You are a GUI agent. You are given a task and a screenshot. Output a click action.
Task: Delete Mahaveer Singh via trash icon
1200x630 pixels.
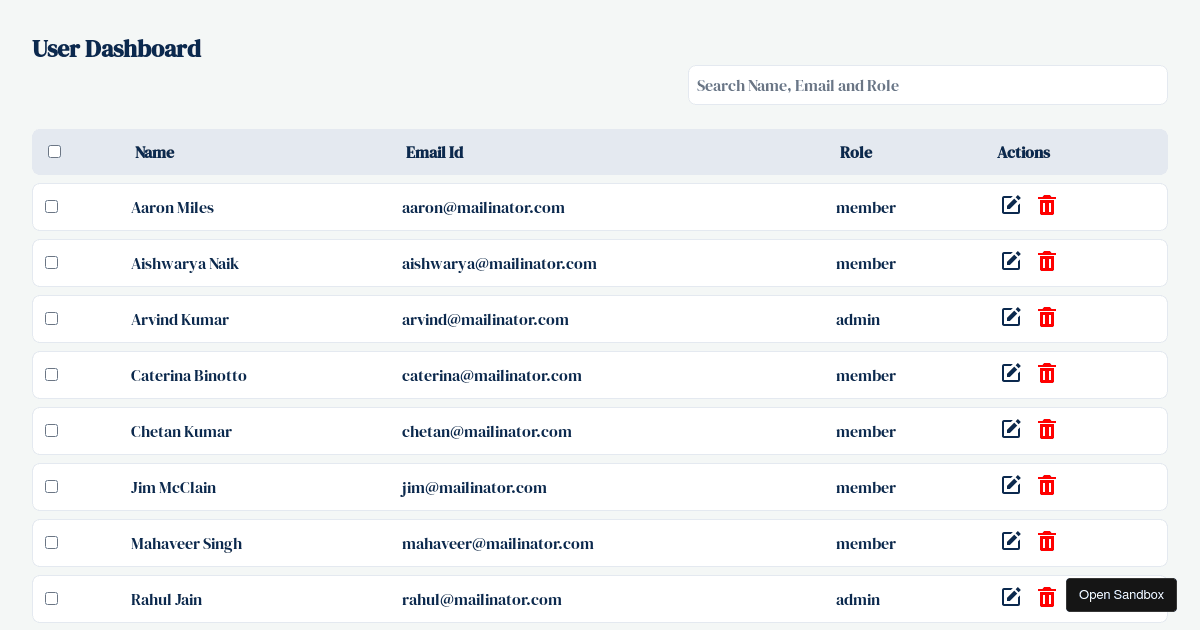click(1047, 542)
